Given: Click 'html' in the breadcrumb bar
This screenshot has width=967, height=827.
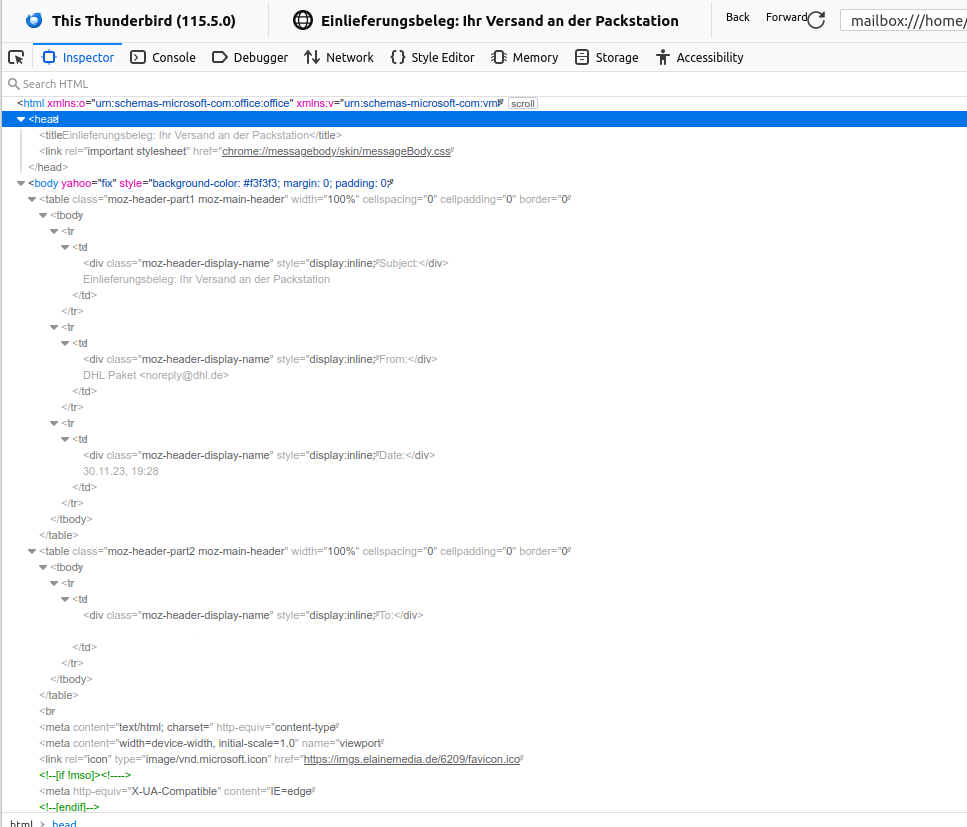Looking at the screenshot, I should tap(22, 823).
